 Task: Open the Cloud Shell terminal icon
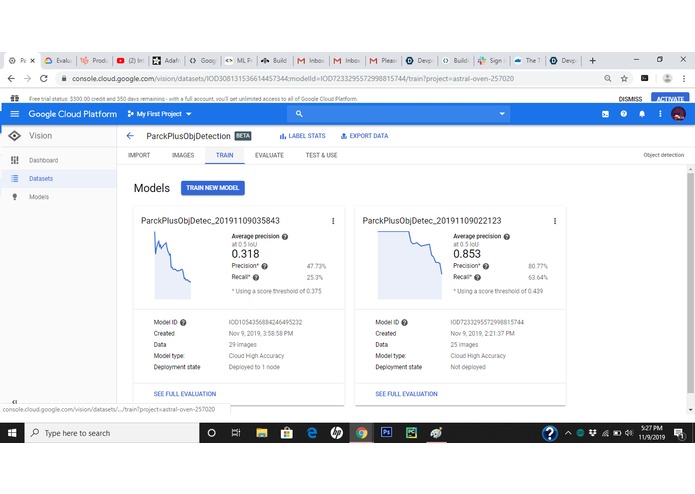pos(605,114)
